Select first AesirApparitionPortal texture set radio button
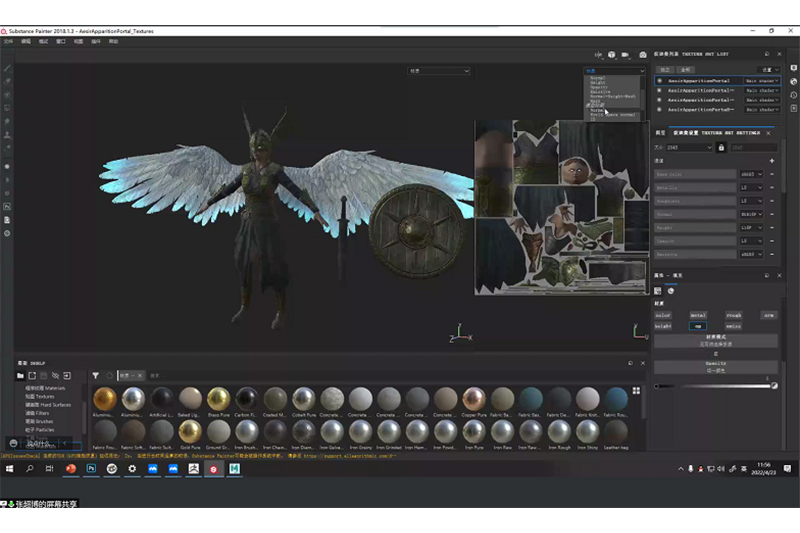Screen dimensions: 800x533 click(x=660, y=80)
